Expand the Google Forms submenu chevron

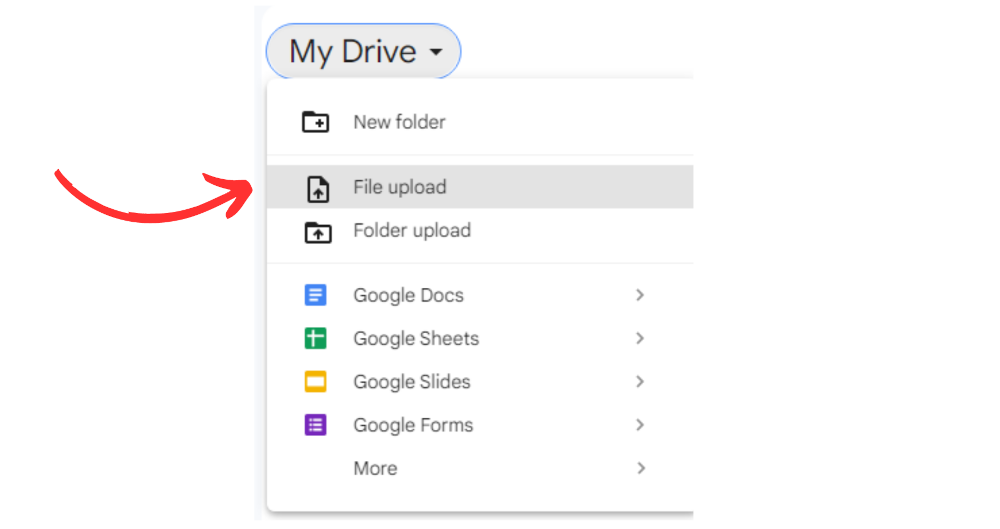(640, 425)
